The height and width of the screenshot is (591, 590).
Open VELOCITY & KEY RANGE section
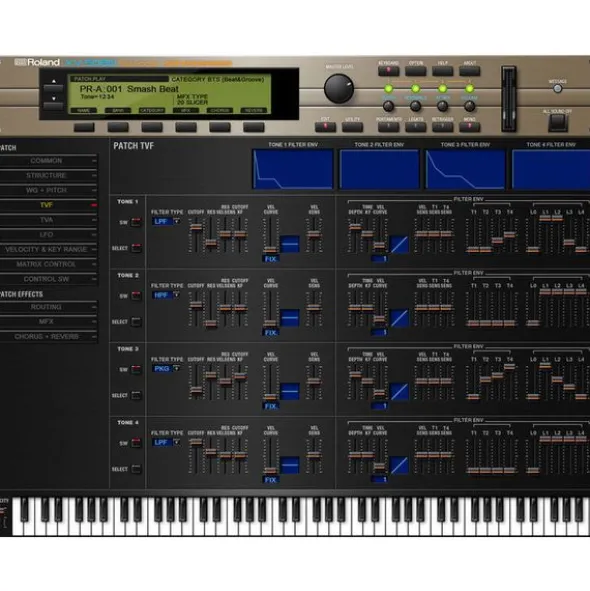pyautogui.click(x=47, y=250)
